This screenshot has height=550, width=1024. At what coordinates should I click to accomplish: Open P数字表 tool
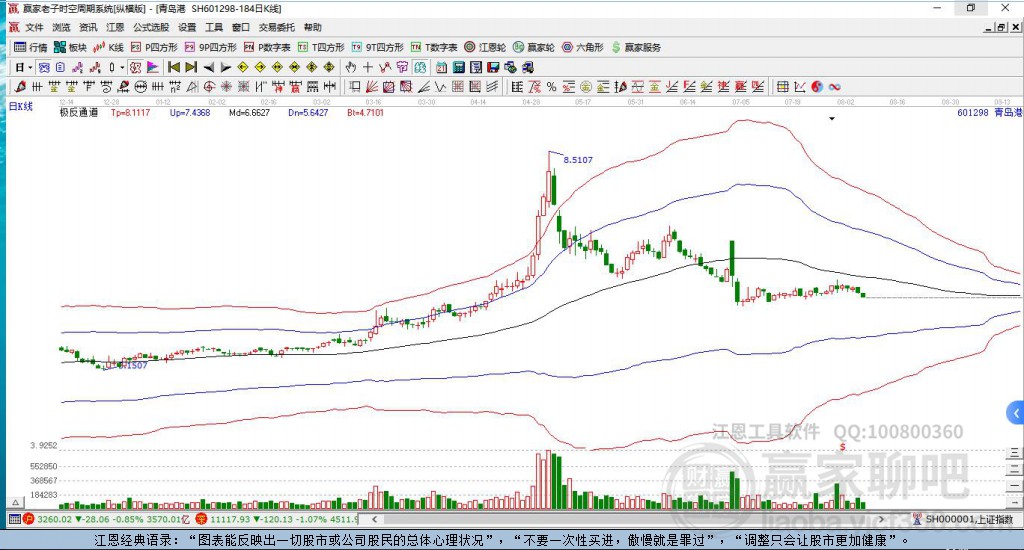pyautogui.click(x=267, y=47)
